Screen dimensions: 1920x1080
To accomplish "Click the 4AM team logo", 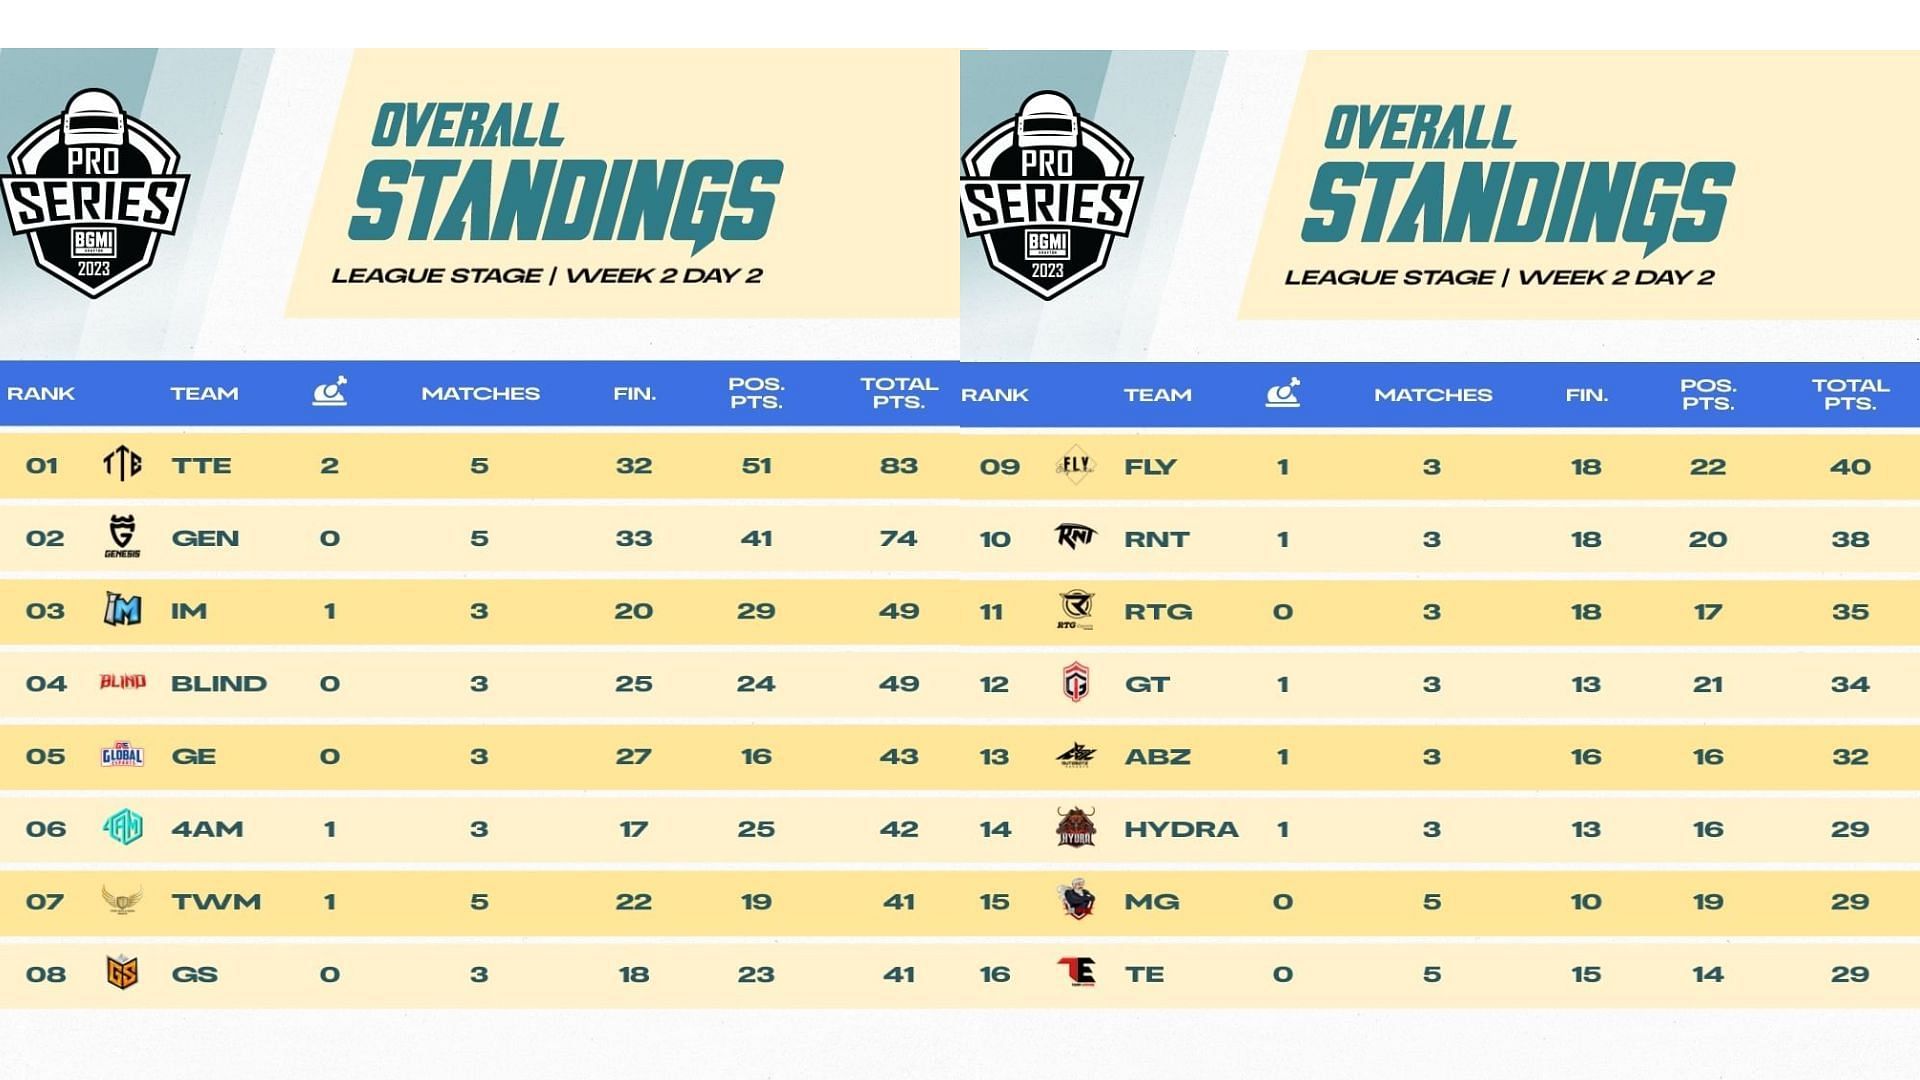I will 122,827.
